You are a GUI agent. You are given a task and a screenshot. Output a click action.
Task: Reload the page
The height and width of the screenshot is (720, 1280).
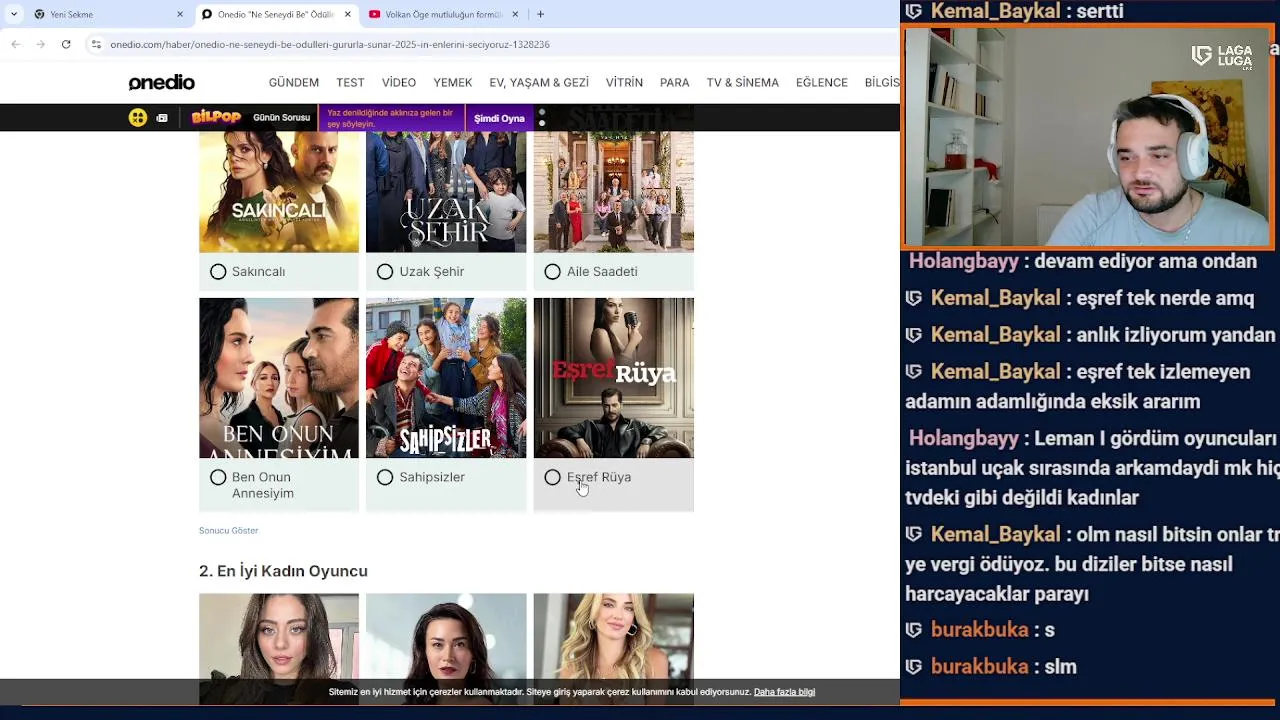(66, 44)
